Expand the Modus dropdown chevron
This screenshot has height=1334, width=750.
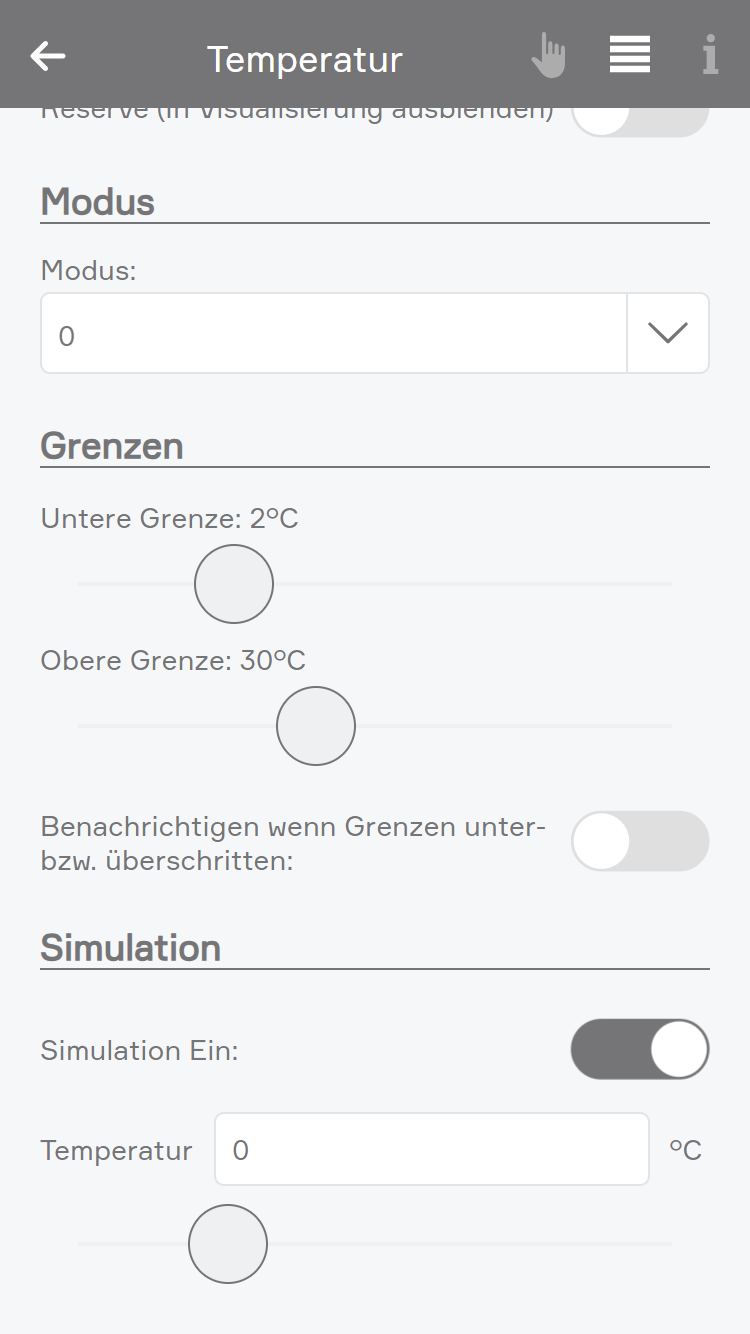click(x=668, y=334)
